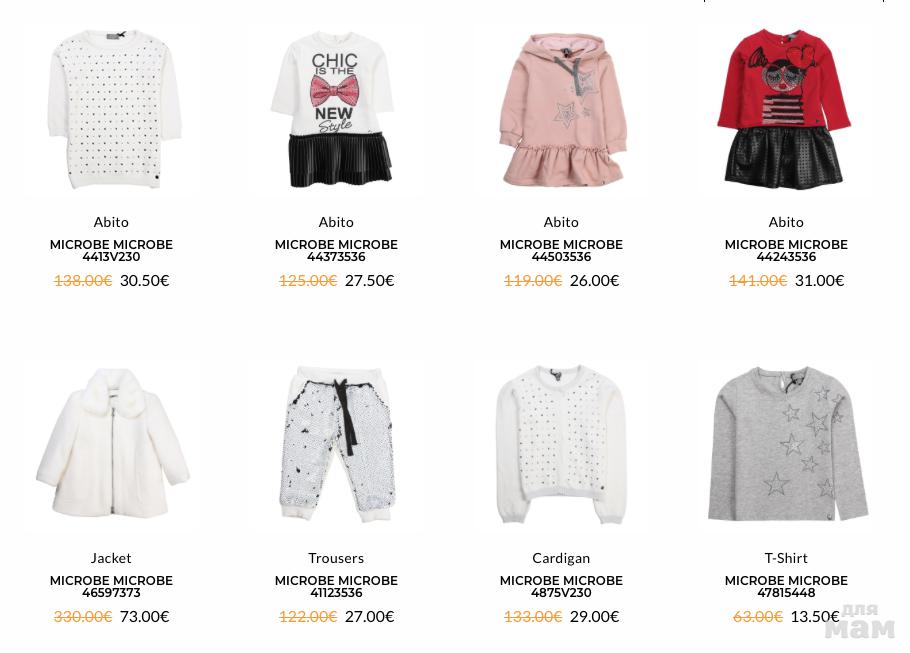This screenshot has height=653, width=910.
Task: Click the MICROBE MICROBE 4413V230 title
Action: pos(111,251)
